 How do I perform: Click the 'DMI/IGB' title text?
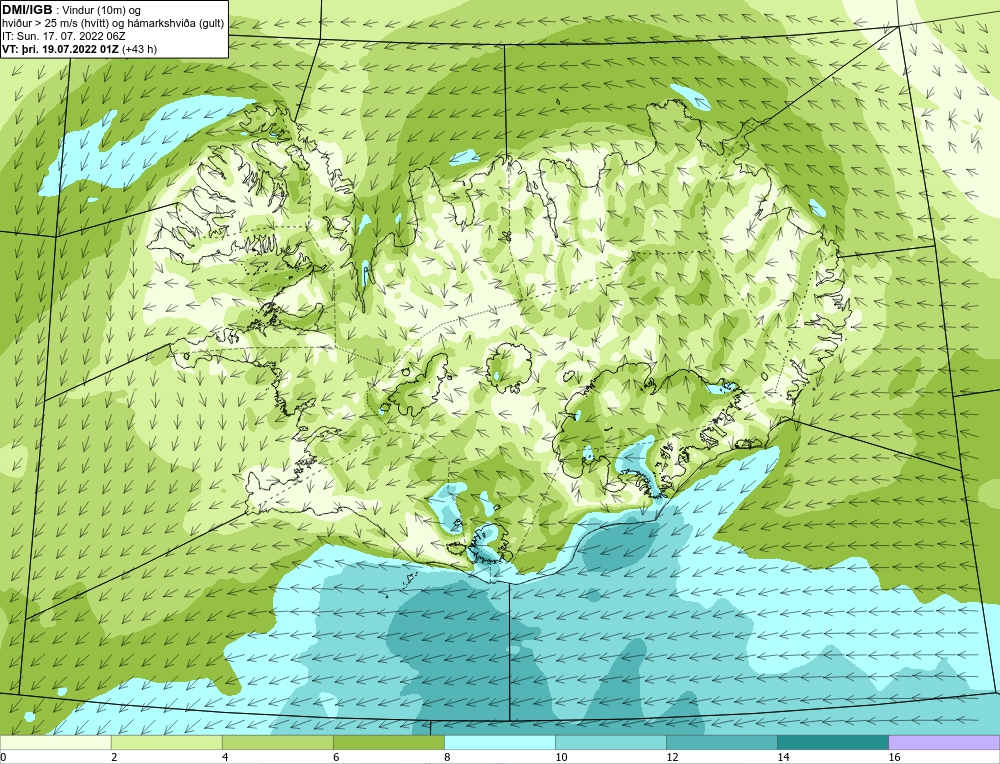coord(27,10)
